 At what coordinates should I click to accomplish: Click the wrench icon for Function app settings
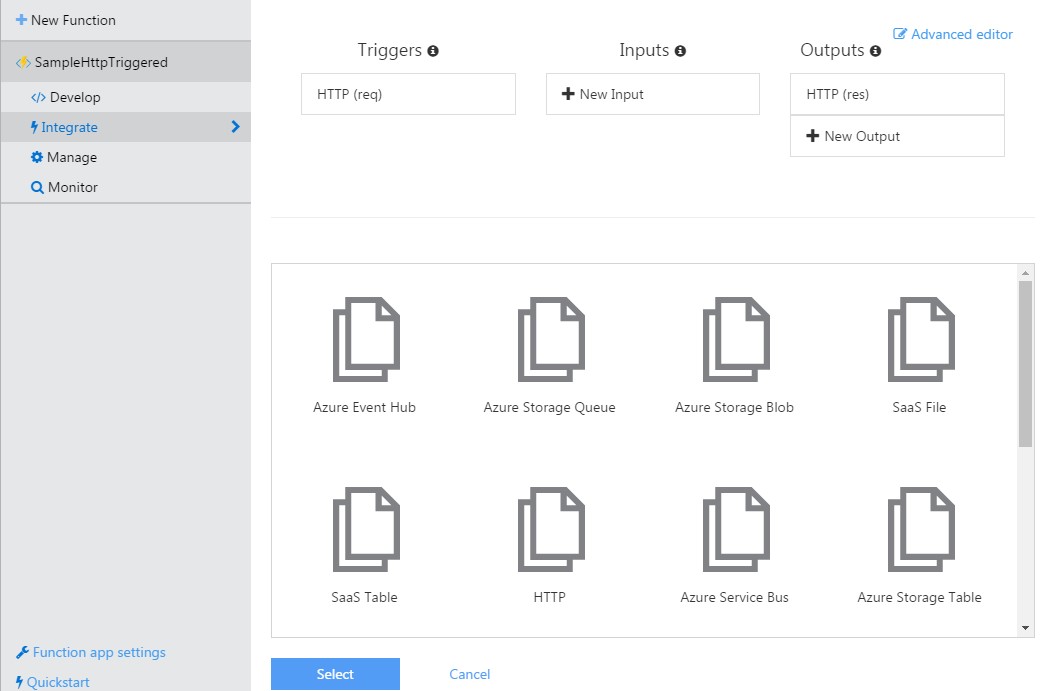tap(22, 652)
